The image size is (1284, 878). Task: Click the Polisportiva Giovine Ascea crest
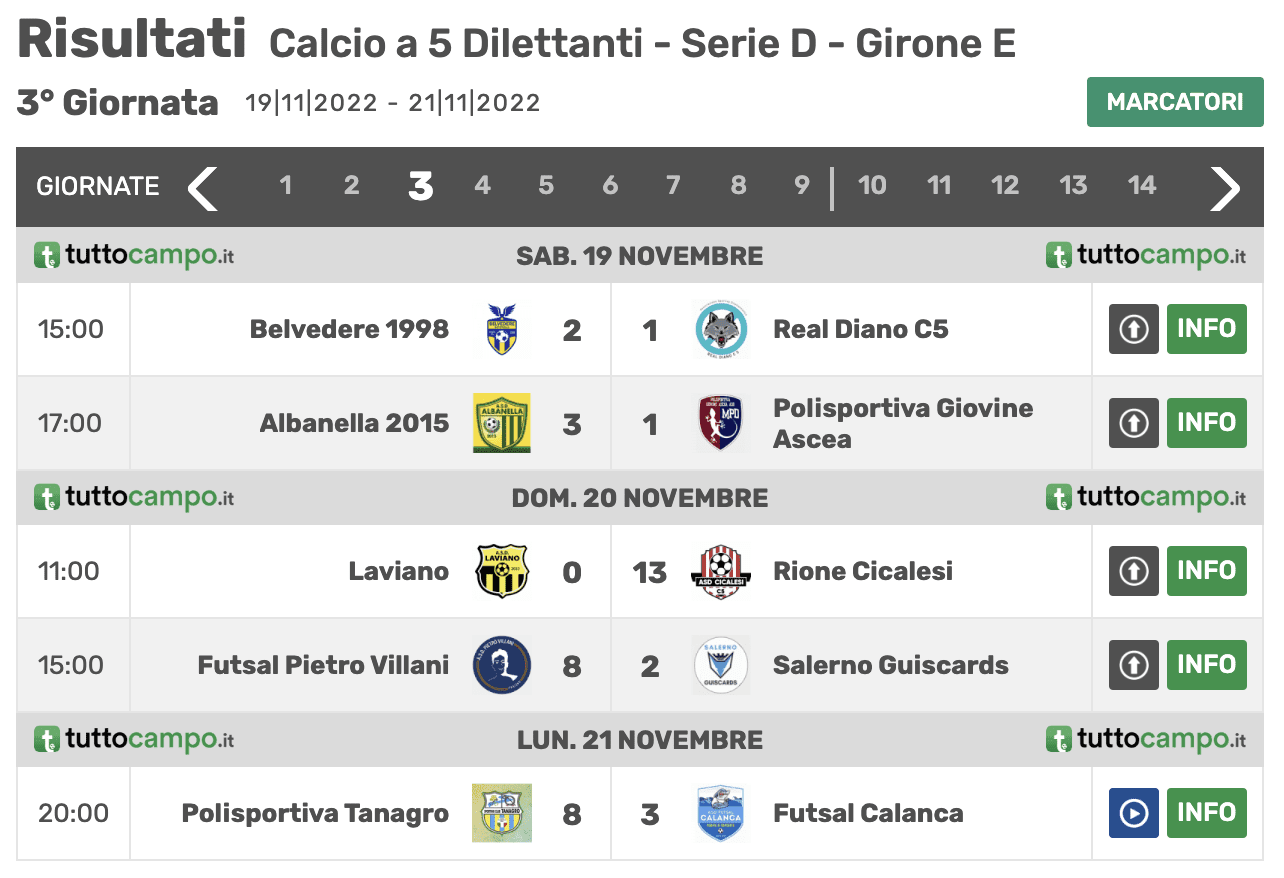(x=721, y=423)
